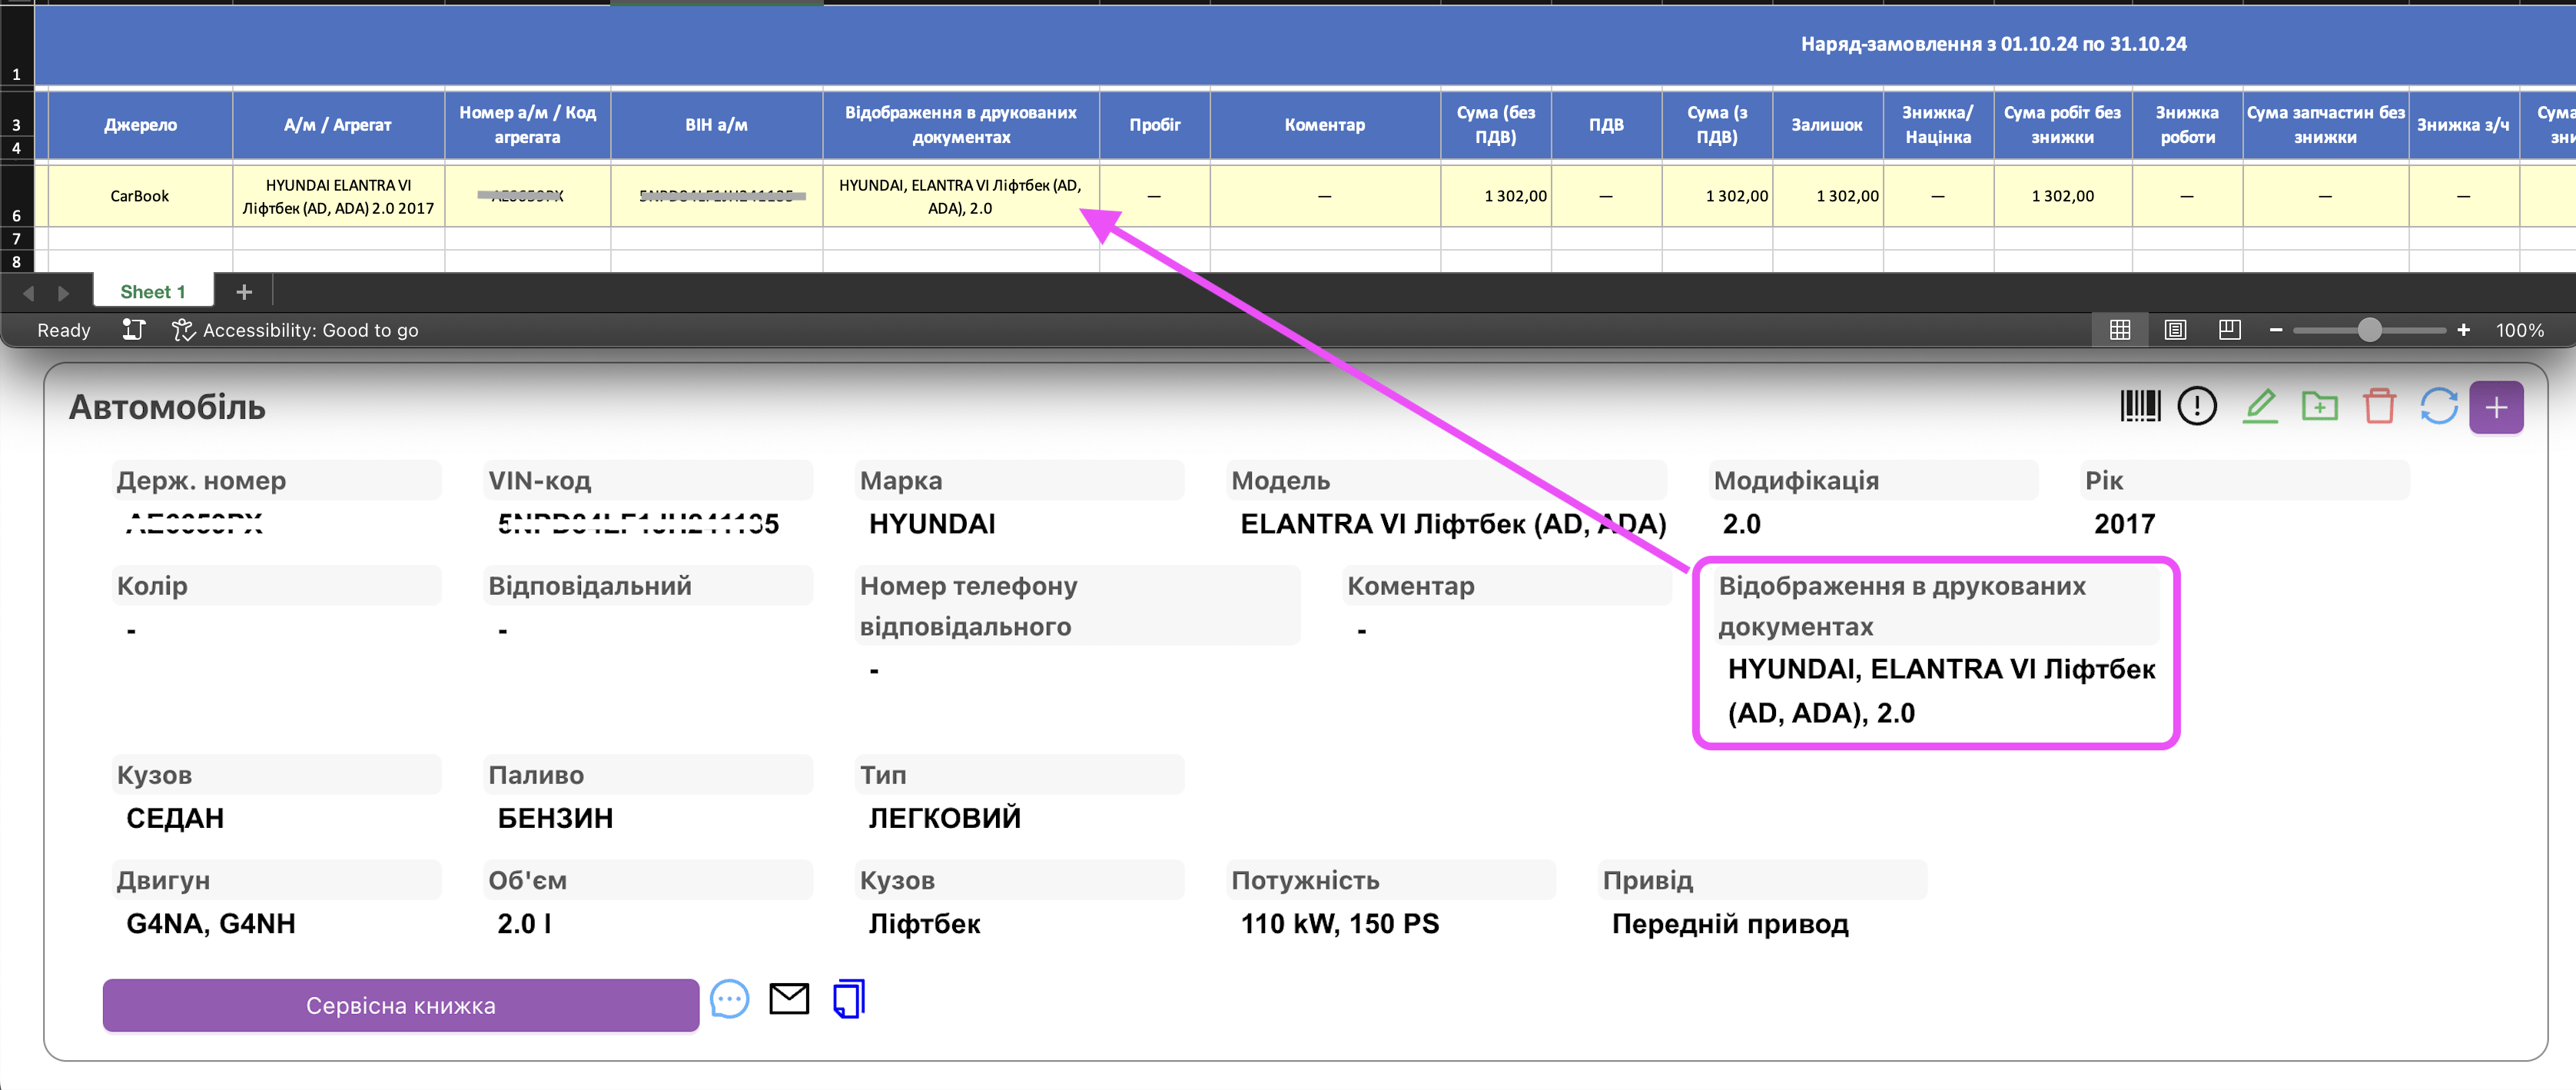Click the barcode icon in Автомобіль panel

click(2140, 406)
